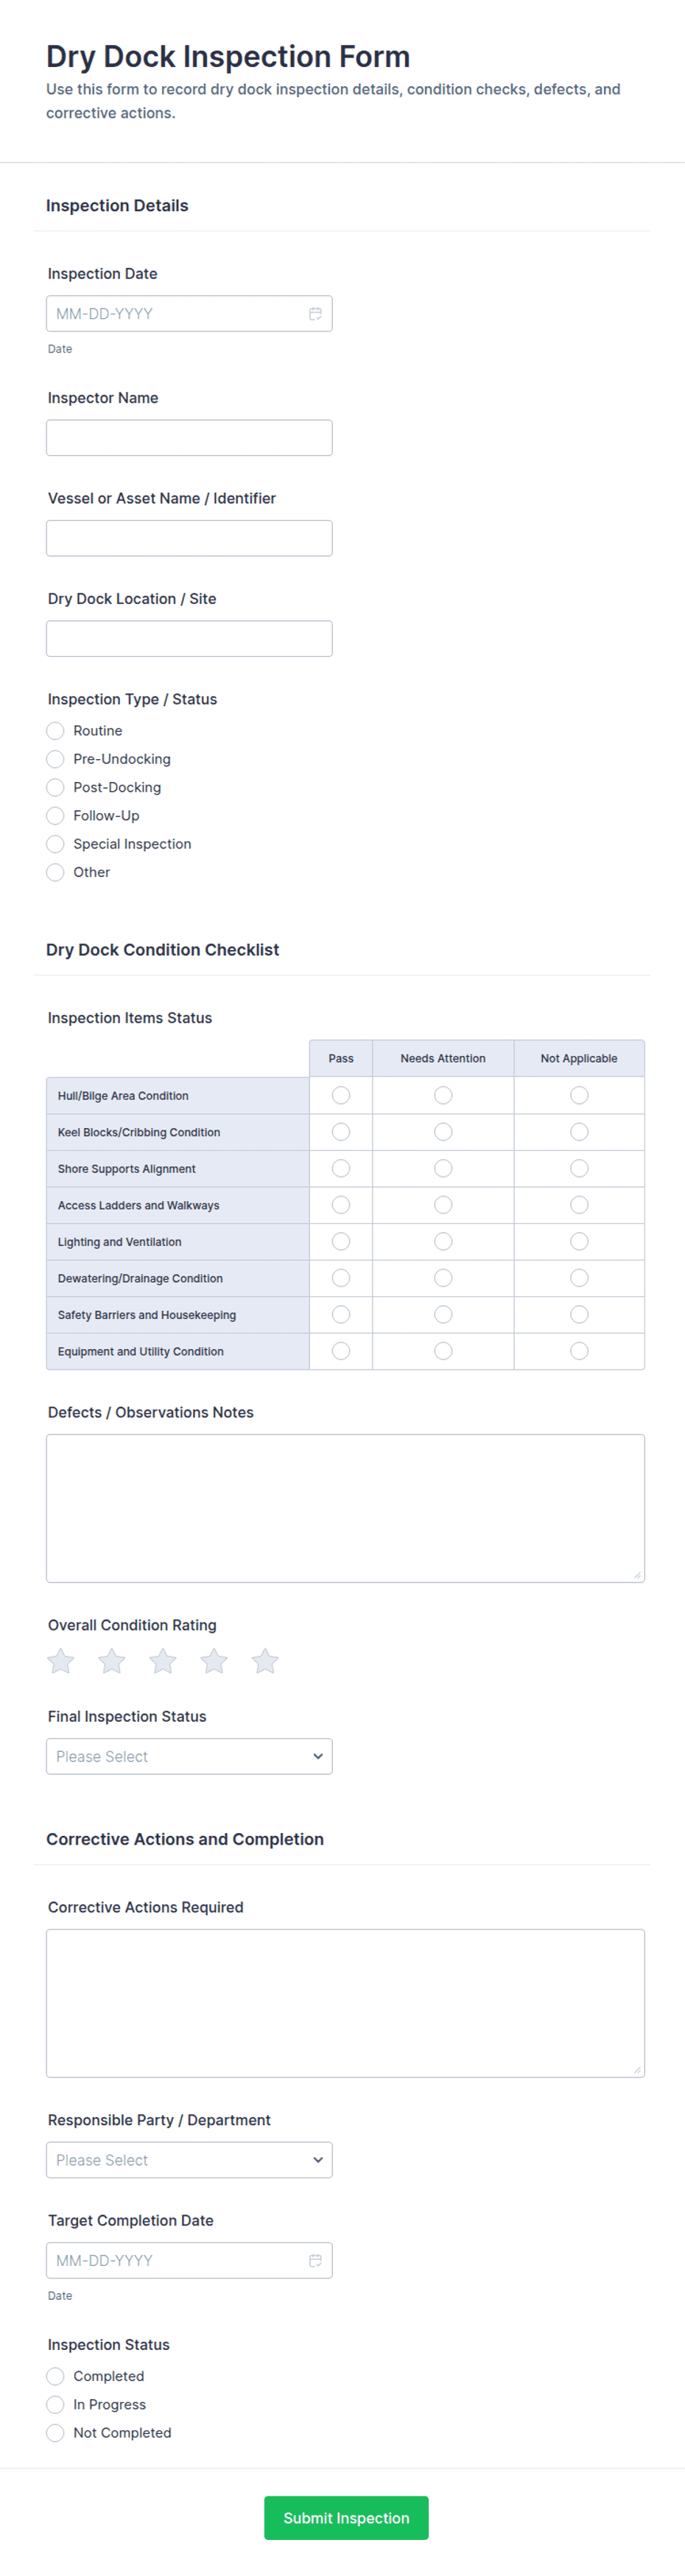Select In Progress inspection status
The width and height of the screenshot is (685, 2576).
[x=55, y=2404]
